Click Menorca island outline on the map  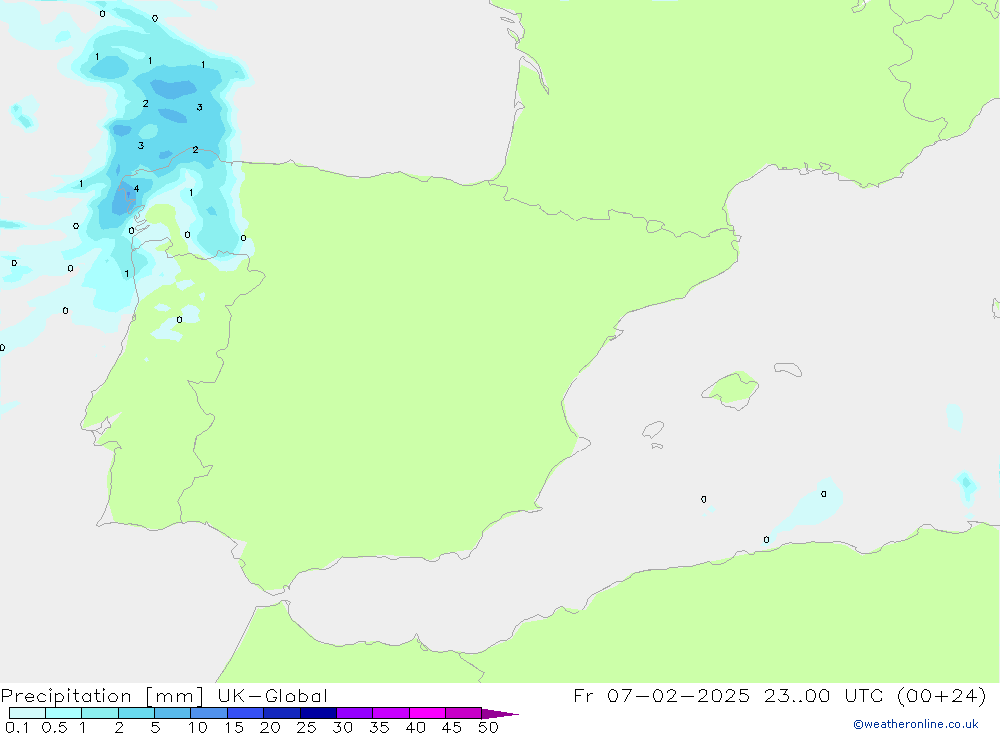tap(788, 369)
